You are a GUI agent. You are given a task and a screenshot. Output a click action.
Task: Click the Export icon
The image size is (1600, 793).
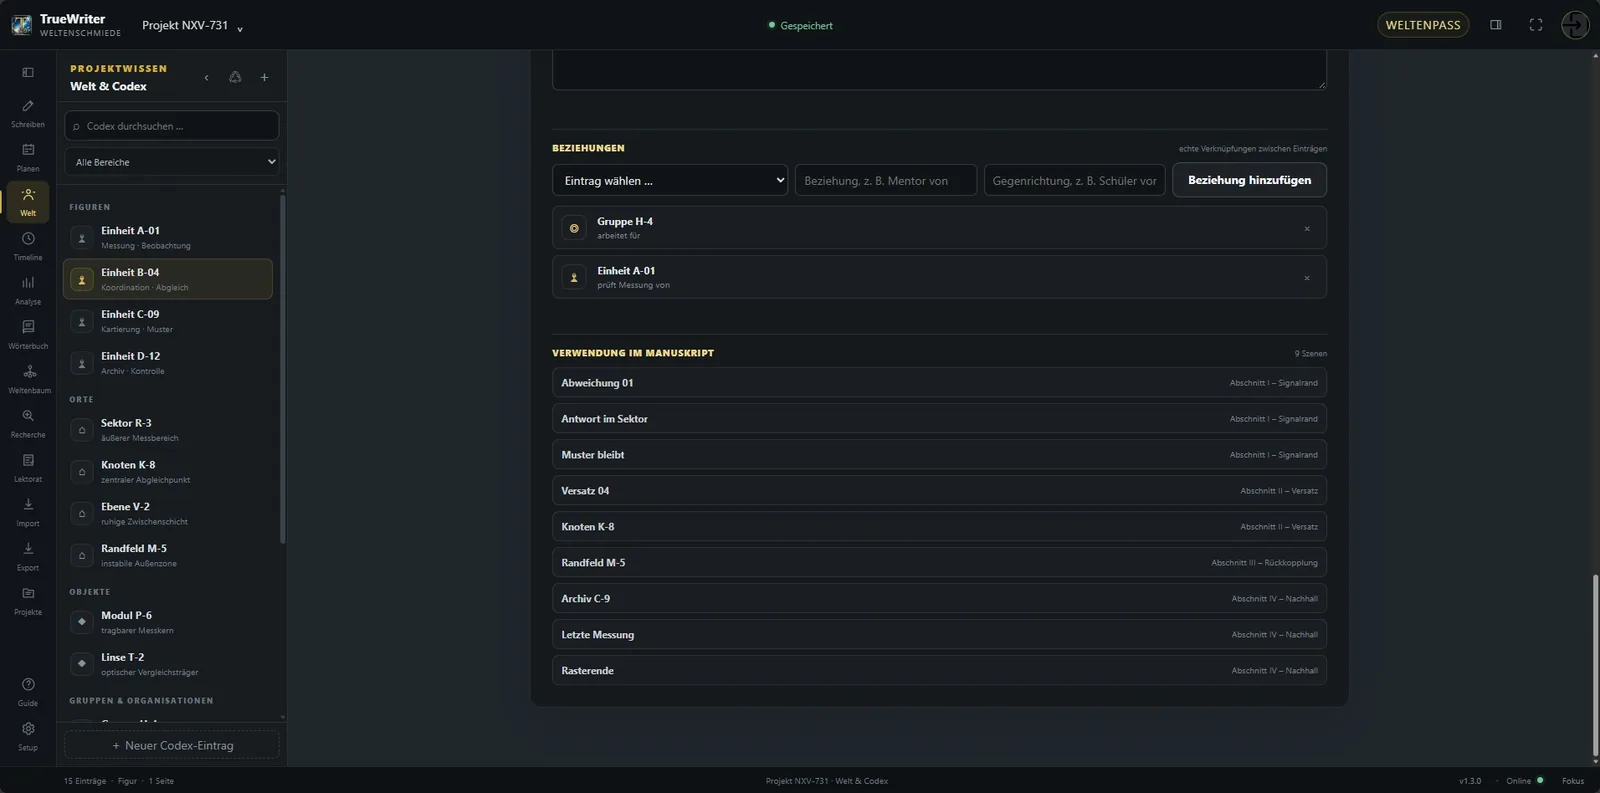28,556
